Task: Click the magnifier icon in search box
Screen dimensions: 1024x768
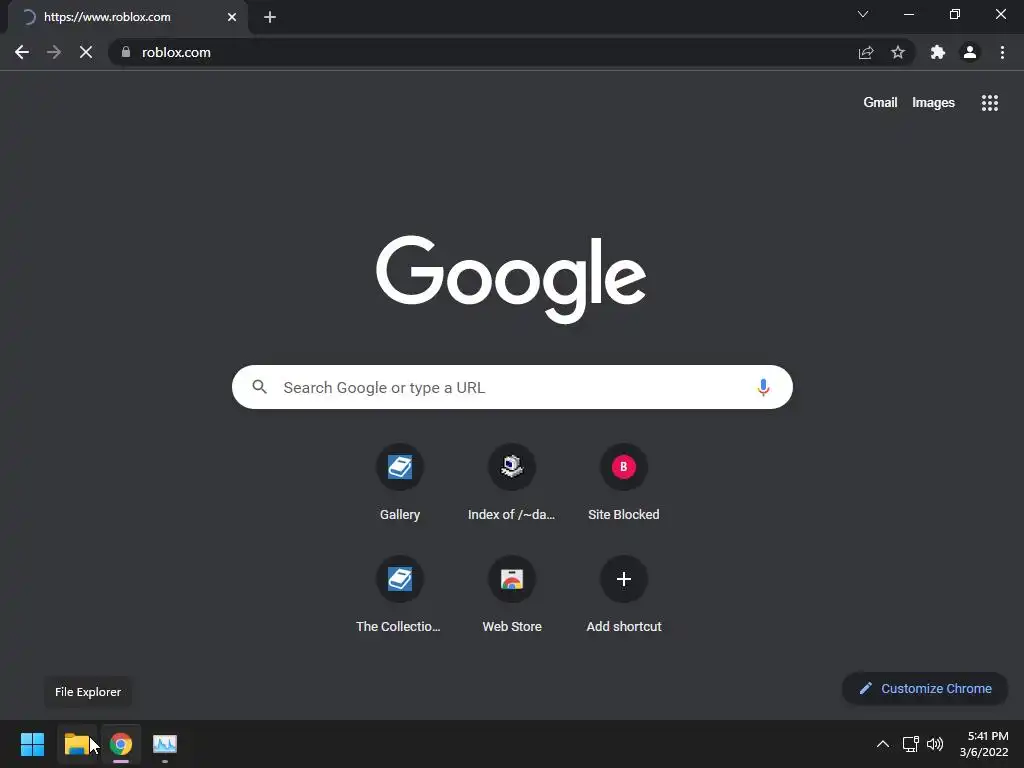Action: click(x=260, y=387)
